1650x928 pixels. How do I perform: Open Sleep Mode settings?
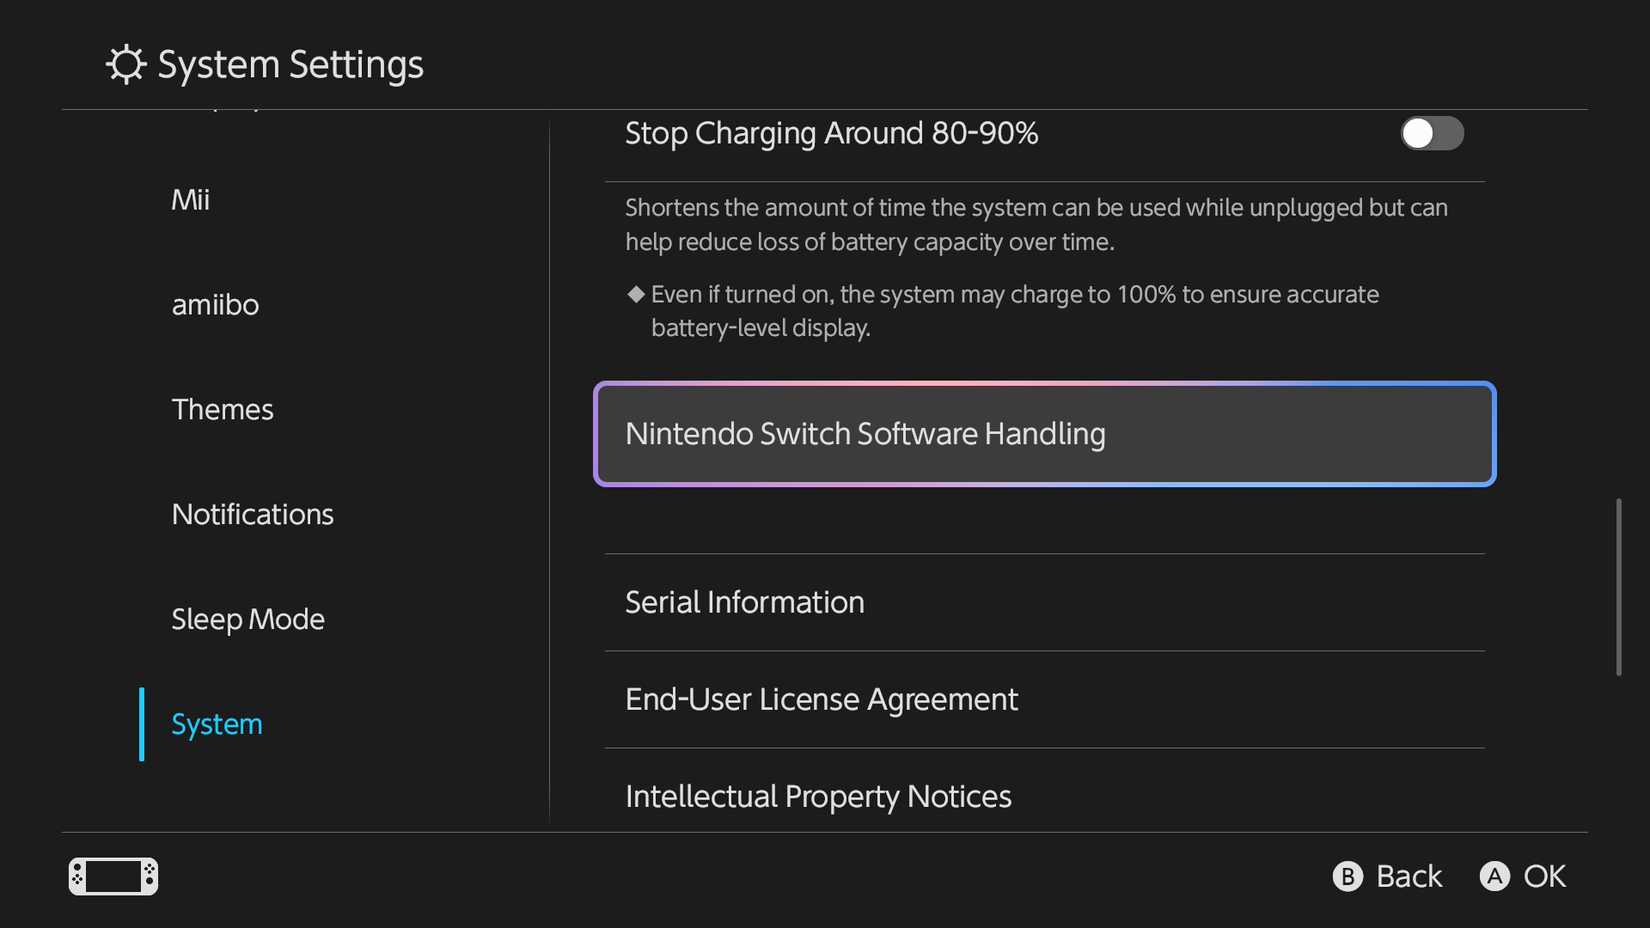click(247, 619)
